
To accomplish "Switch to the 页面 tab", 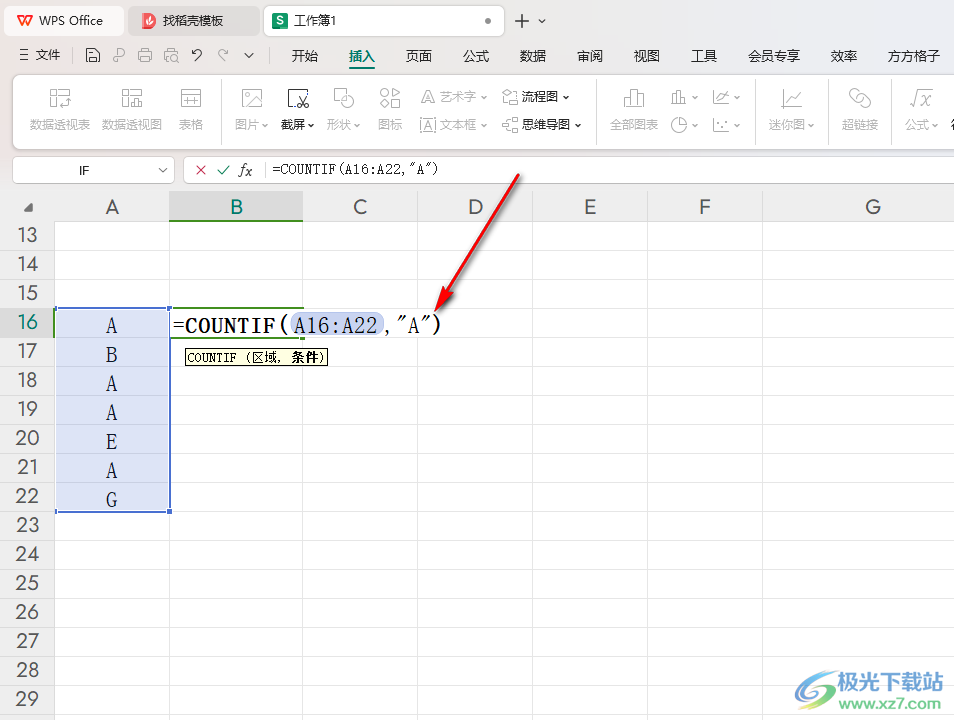I will click(x=419, y=56).
